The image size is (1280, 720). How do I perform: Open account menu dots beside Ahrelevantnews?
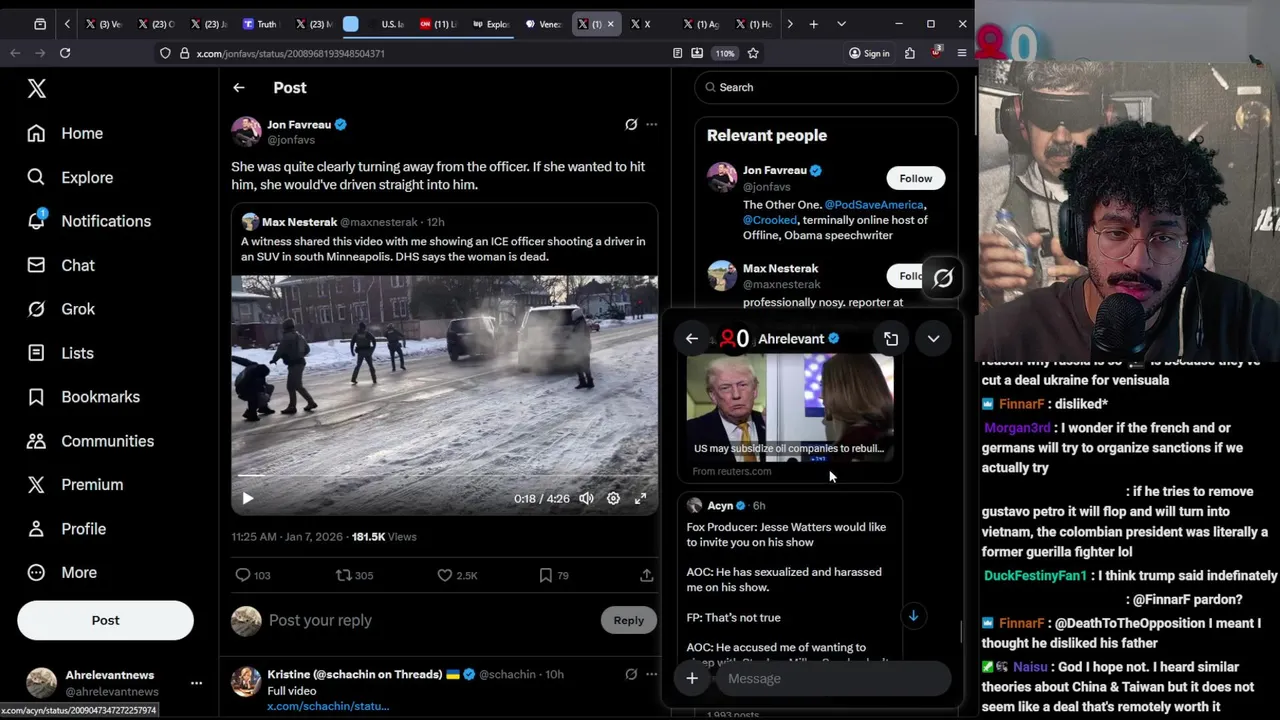pyautogui.click(x=196, y=683)
